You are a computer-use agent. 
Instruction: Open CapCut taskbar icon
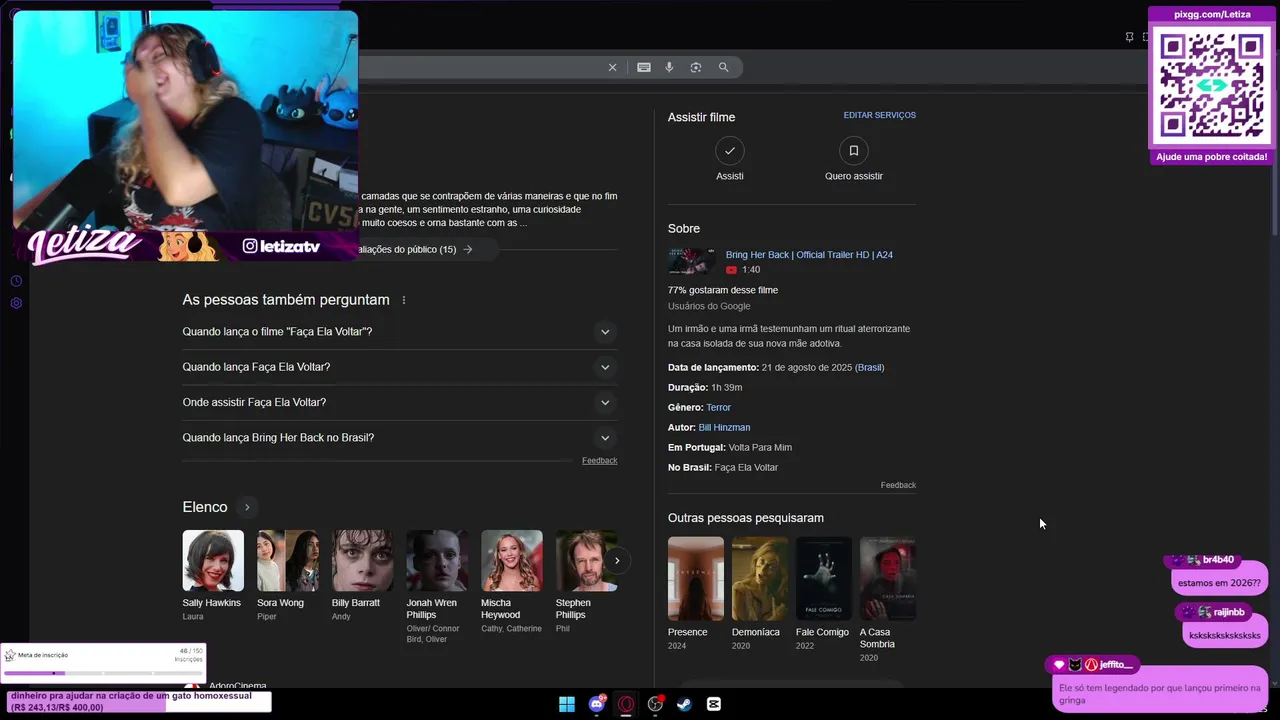[714, 704]
